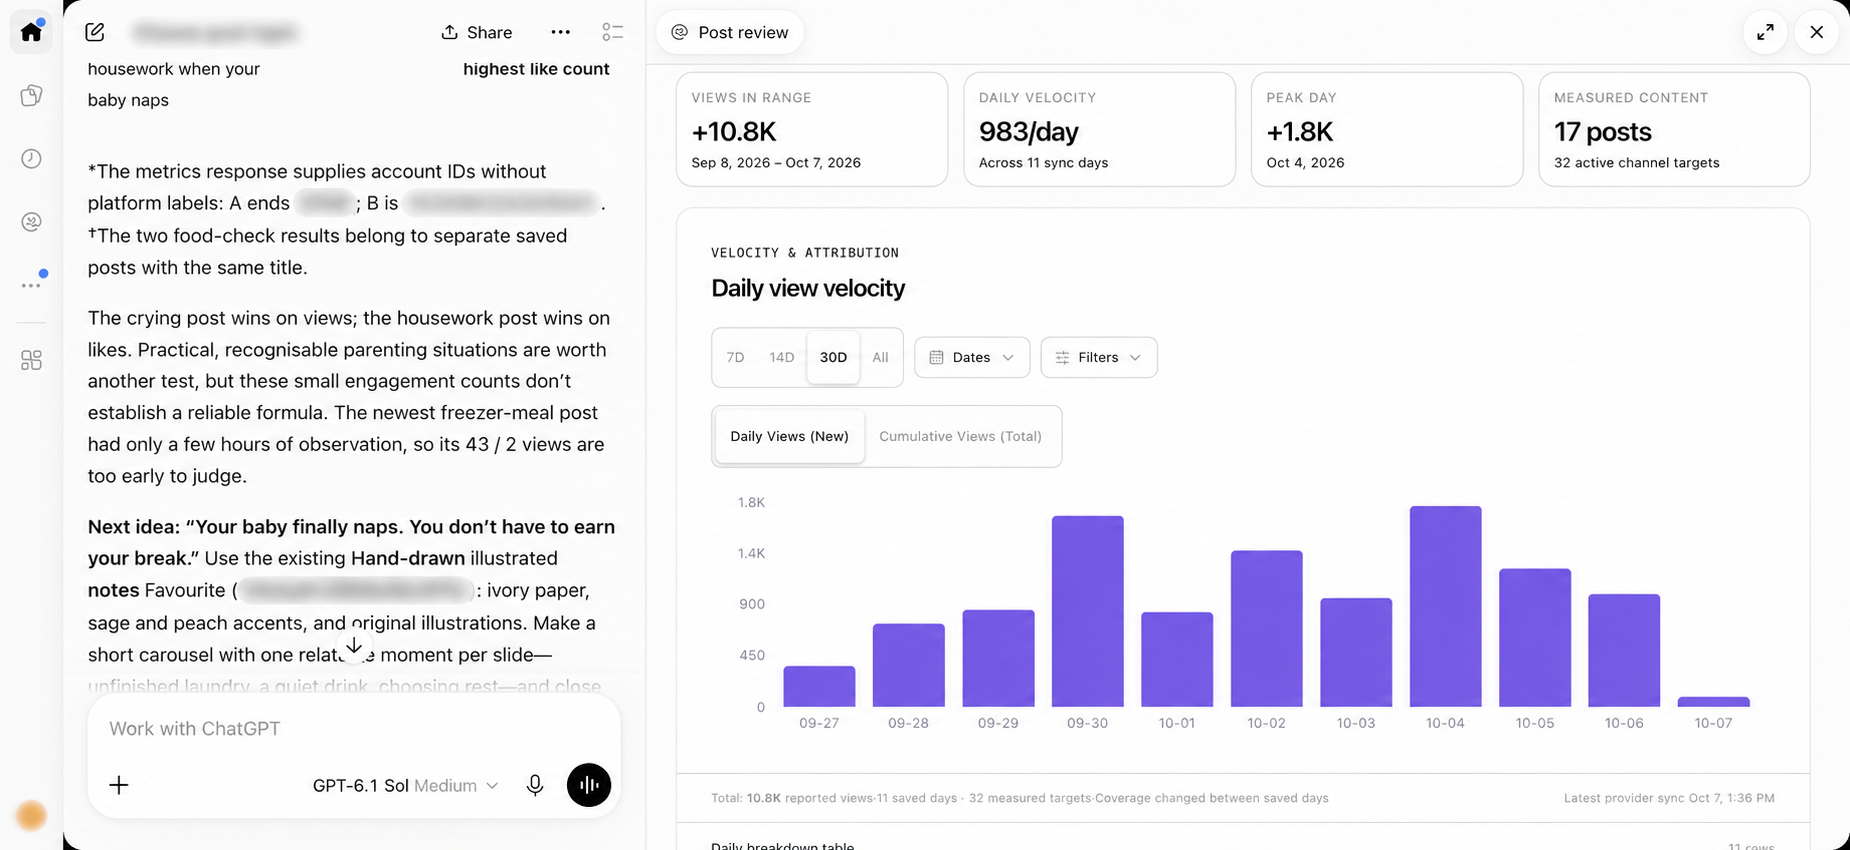
Task: Click the Peak Day value +1.8K
Action: (1300, 132)
